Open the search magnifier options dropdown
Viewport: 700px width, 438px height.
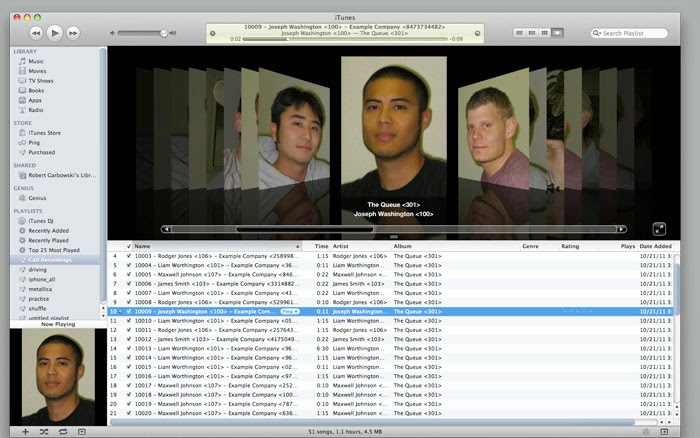[596, 33]
